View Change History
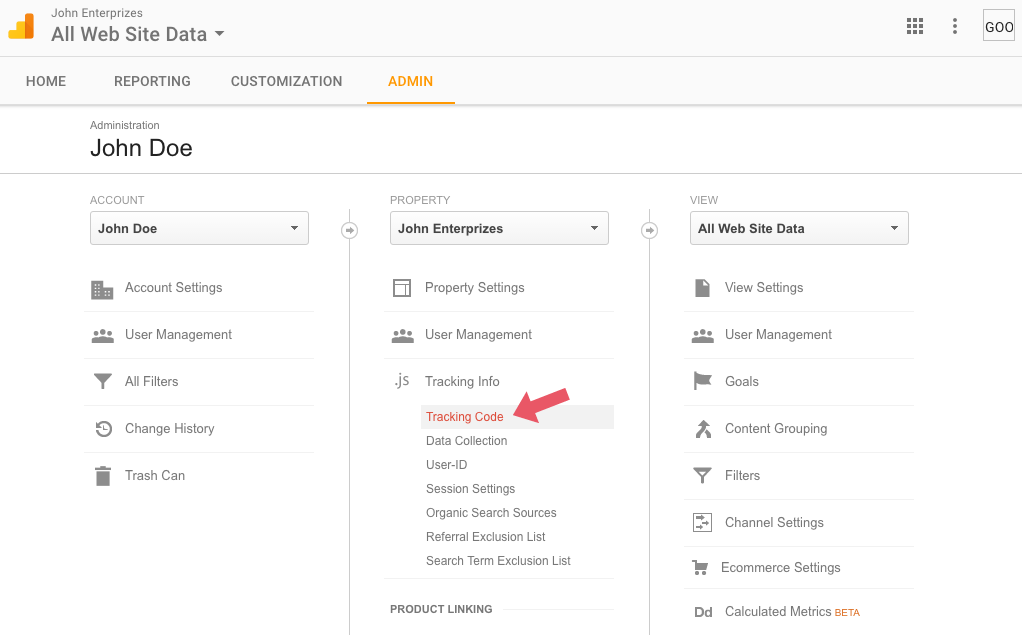 (169, 428)
